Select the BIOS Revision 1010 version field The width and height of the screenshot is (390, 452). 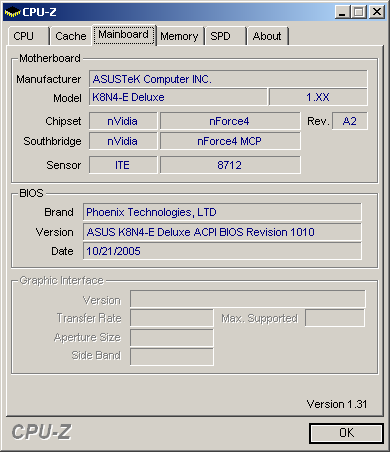pos(222,232)
